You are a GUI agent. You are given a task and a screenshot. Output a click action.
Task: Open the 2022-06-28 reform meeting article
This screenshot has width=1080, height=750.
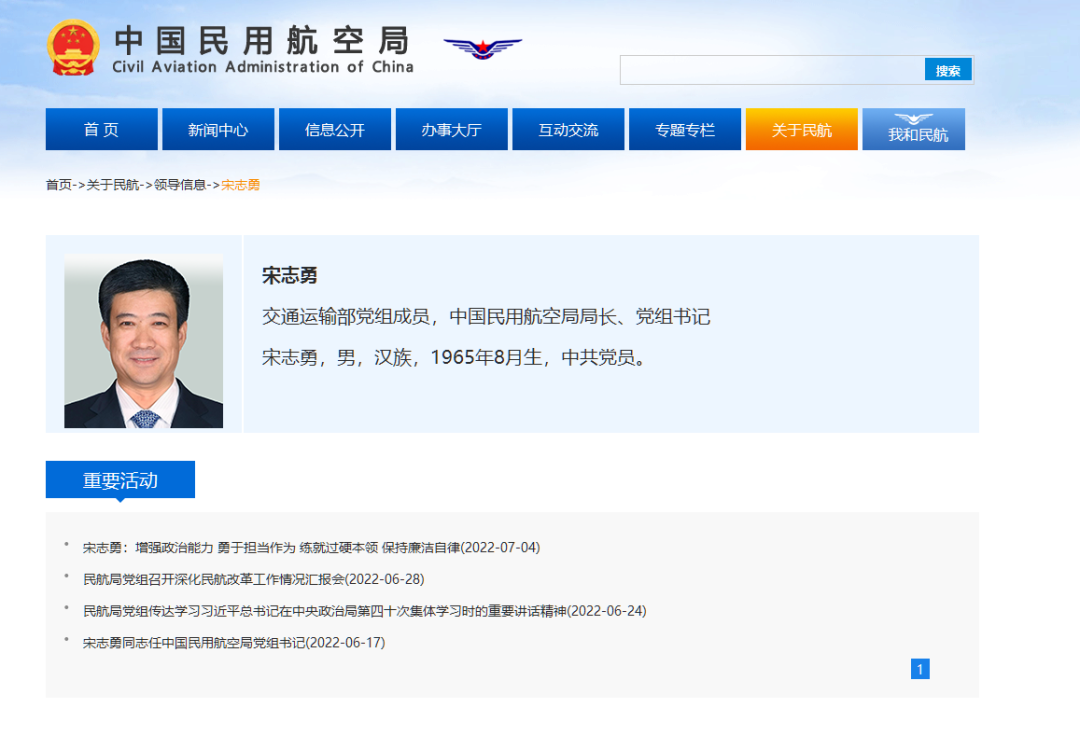tap(254, 579)
